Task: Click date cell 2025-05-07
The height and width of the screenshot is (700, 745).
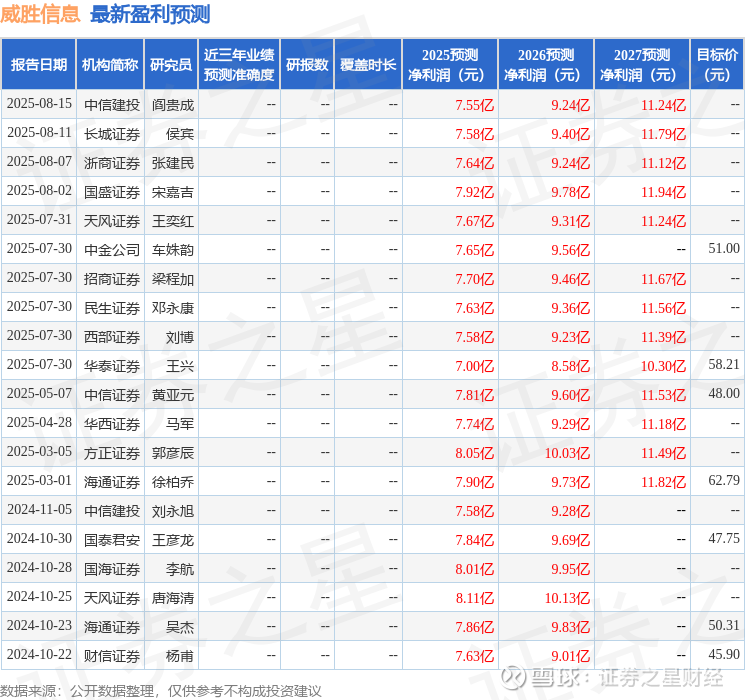Action: pyautogui.click(x=39, y=394)
